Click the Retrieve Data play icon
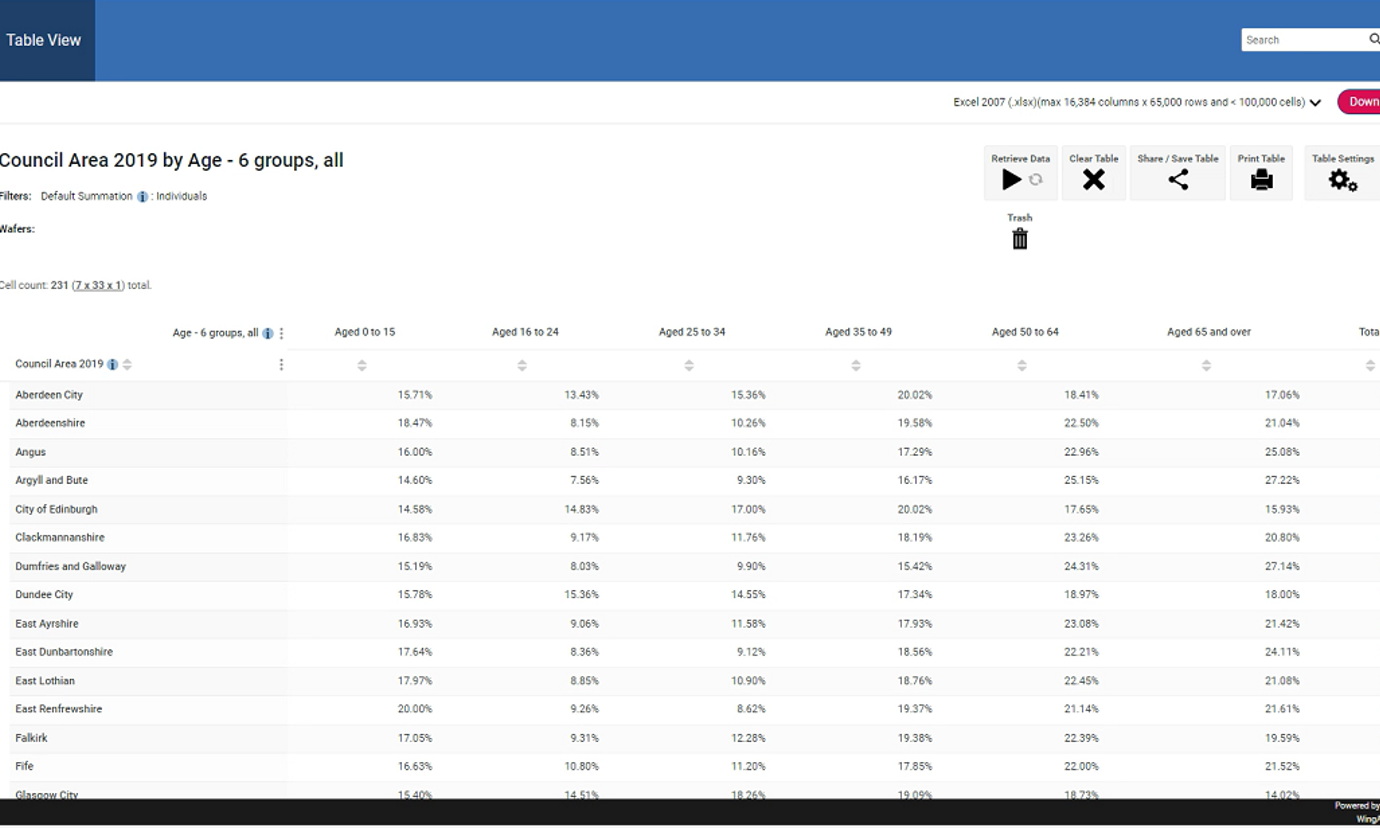1380x828 pixels. [1012, 180]
